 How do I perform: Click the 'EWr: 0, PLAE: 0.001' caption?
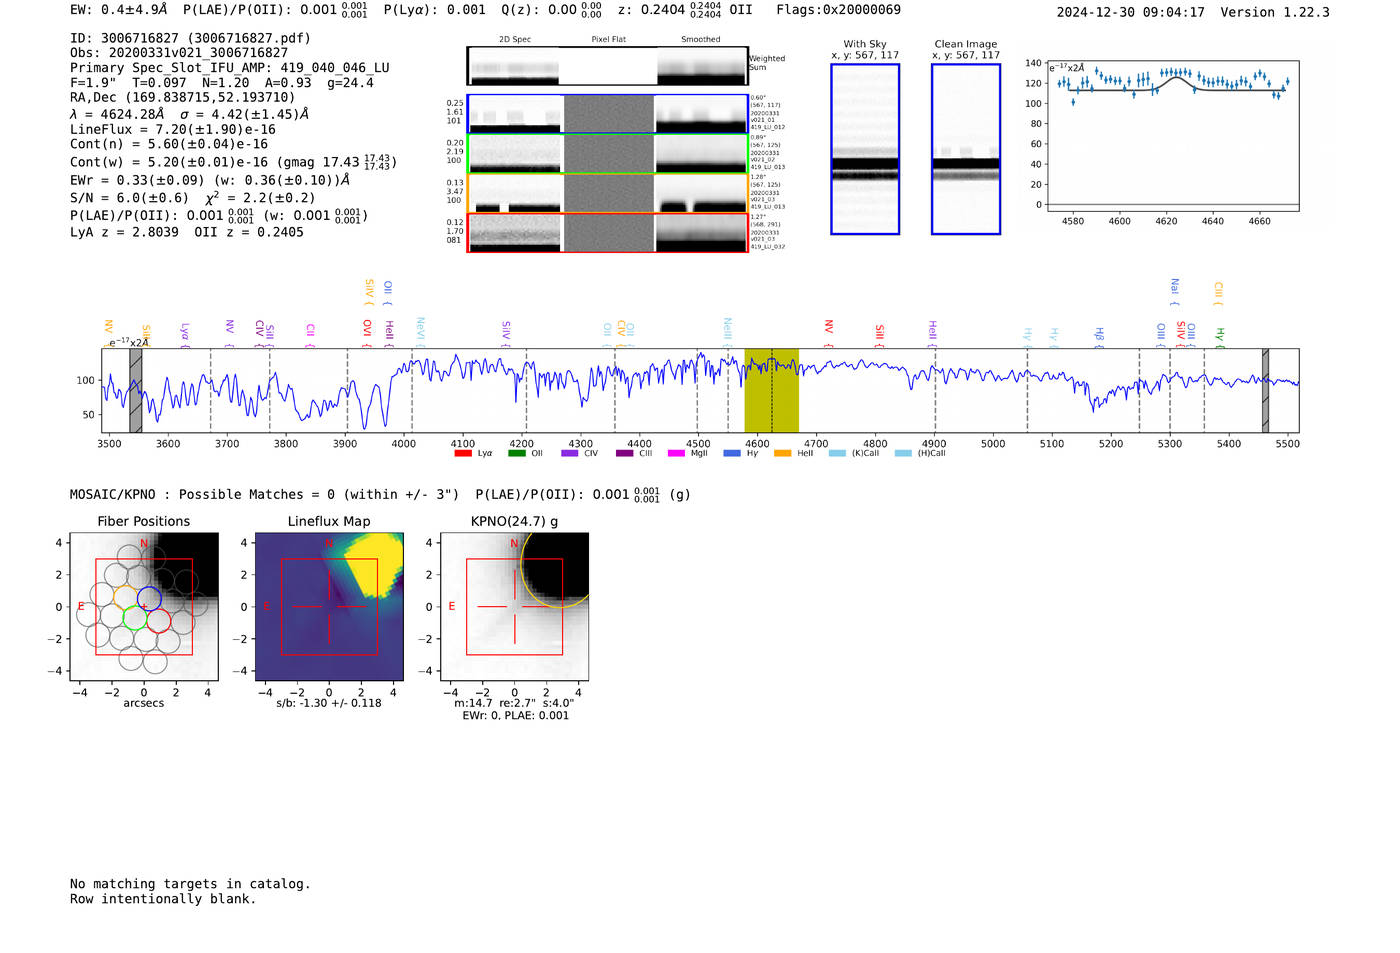pyautogui.click(x=515, y=716)
